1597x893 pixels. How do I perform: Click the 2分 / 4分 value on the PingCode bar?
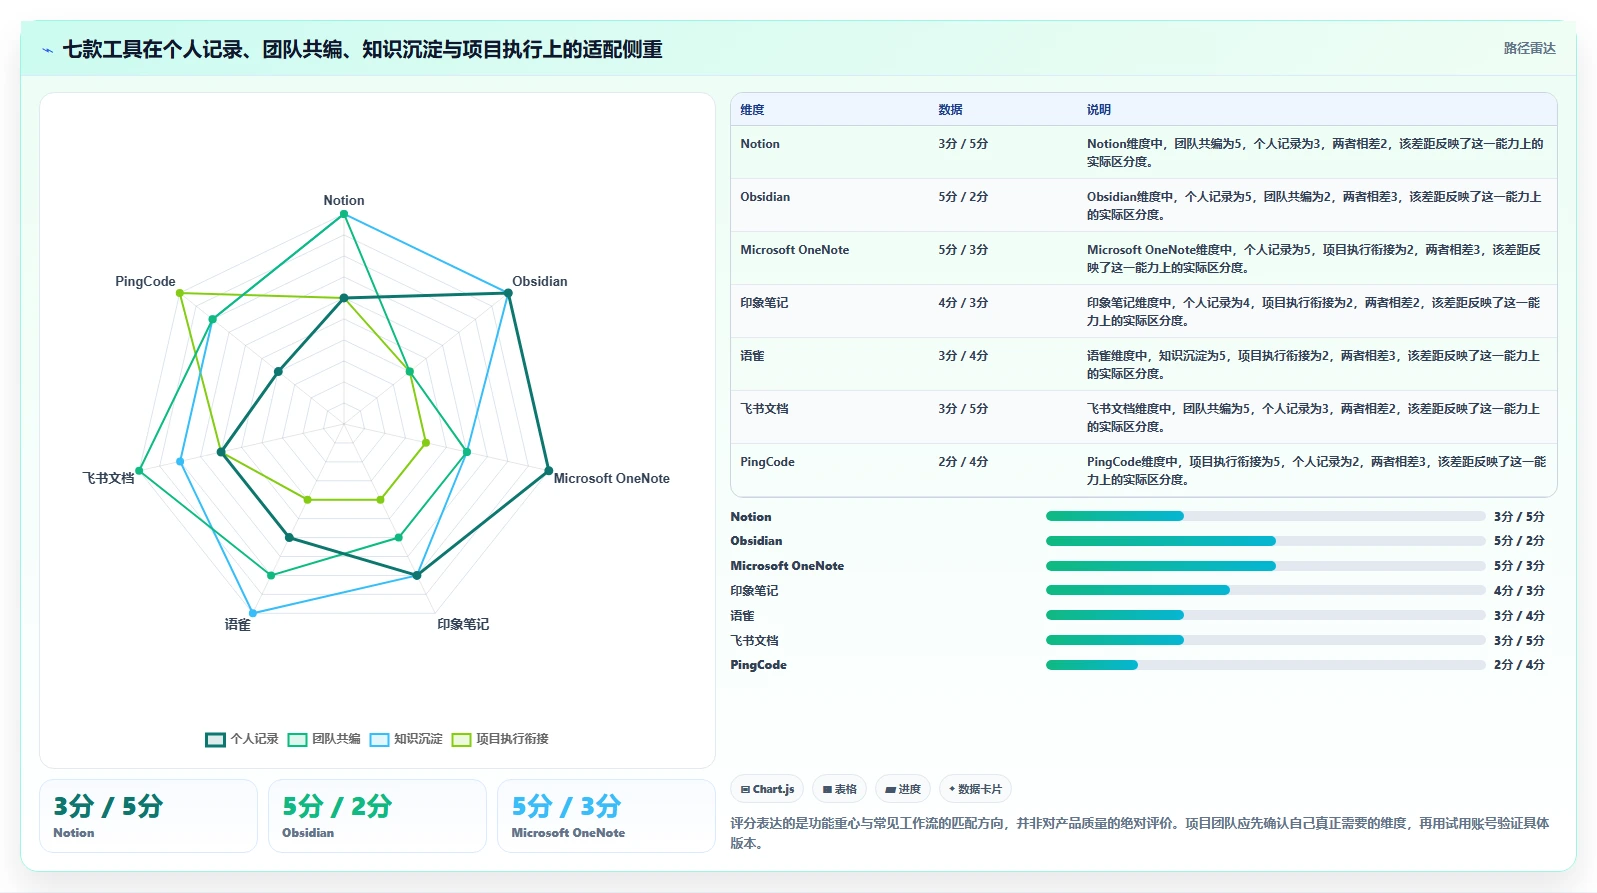pyautogui.click(x=1519, y=665)
